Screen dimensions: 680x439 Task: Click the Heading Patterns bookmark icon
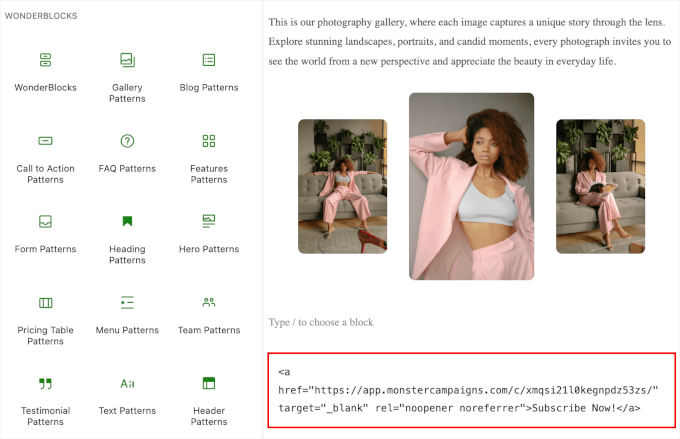[127, 221]
